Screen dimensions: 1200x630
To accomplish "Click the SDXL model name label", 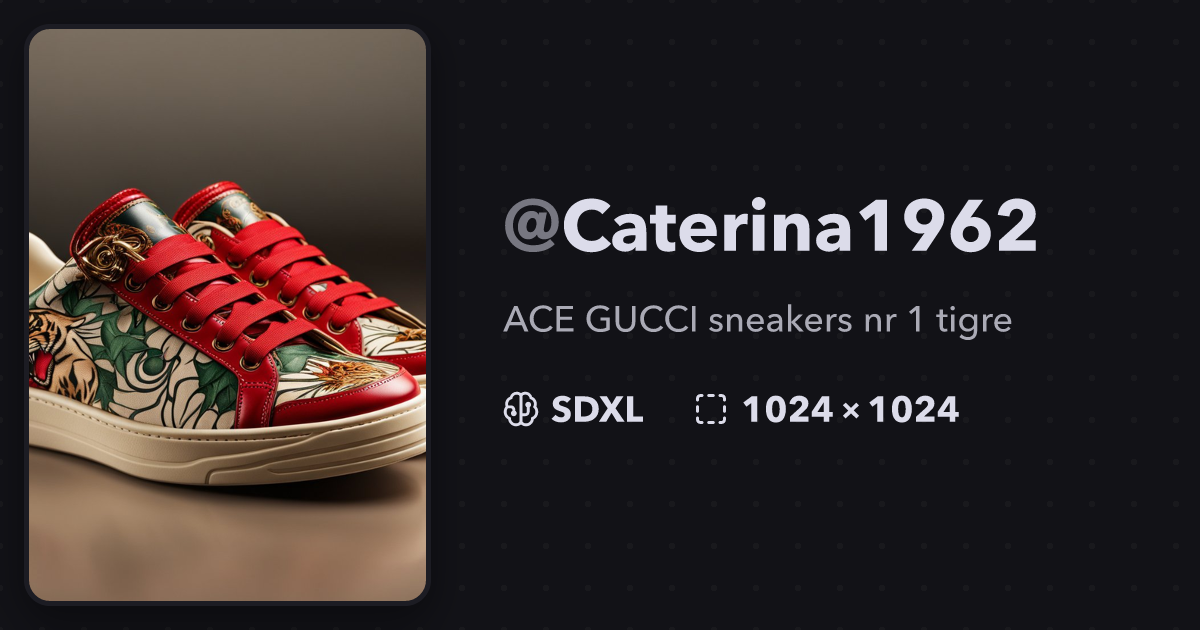I will click(596, 410).
